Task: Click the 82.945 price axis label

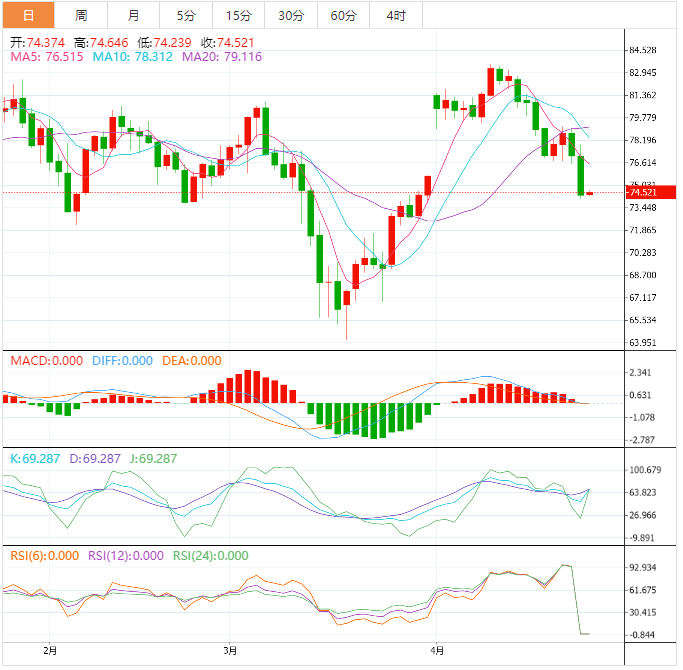Action: (x=643, y=73)
